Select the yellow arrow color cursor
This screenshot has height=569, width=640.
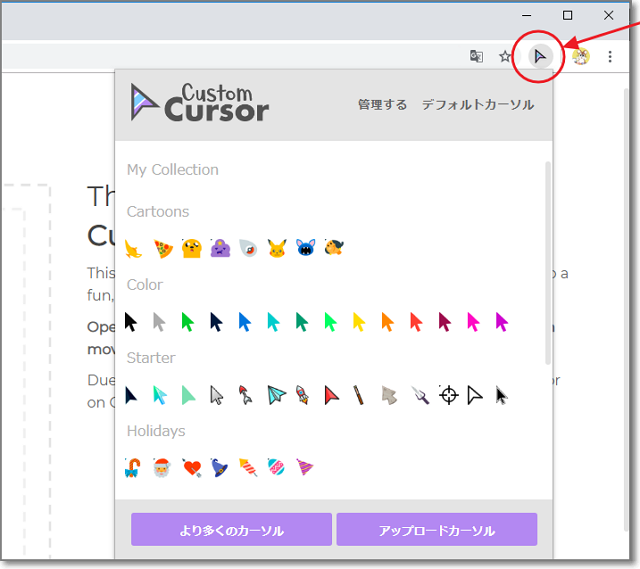pos(360,322)
